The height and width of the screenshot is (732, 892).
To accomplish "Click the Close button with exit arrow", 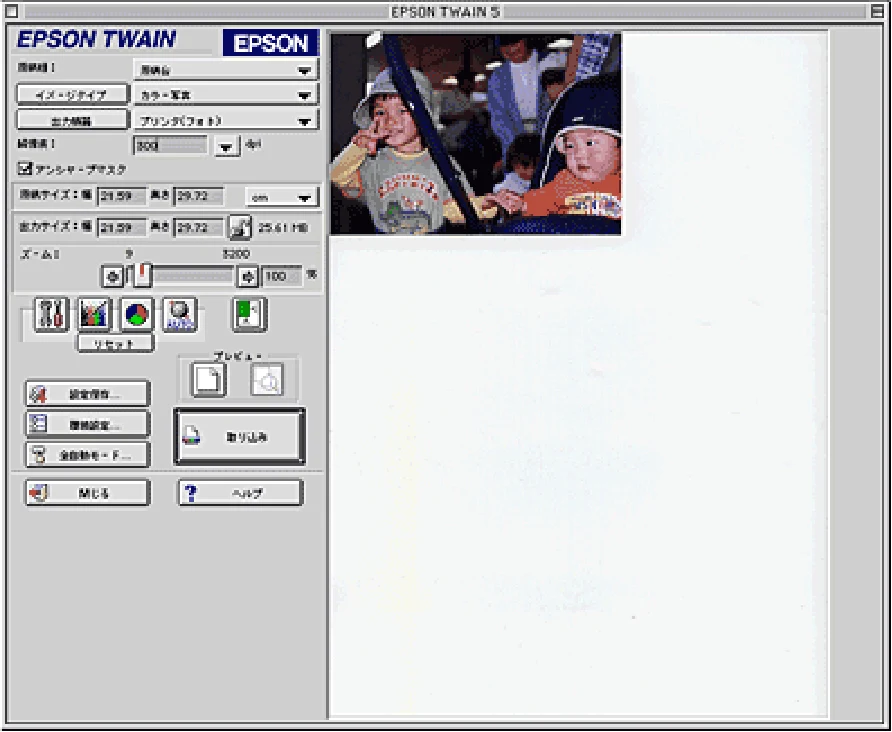I will (88, 493).
